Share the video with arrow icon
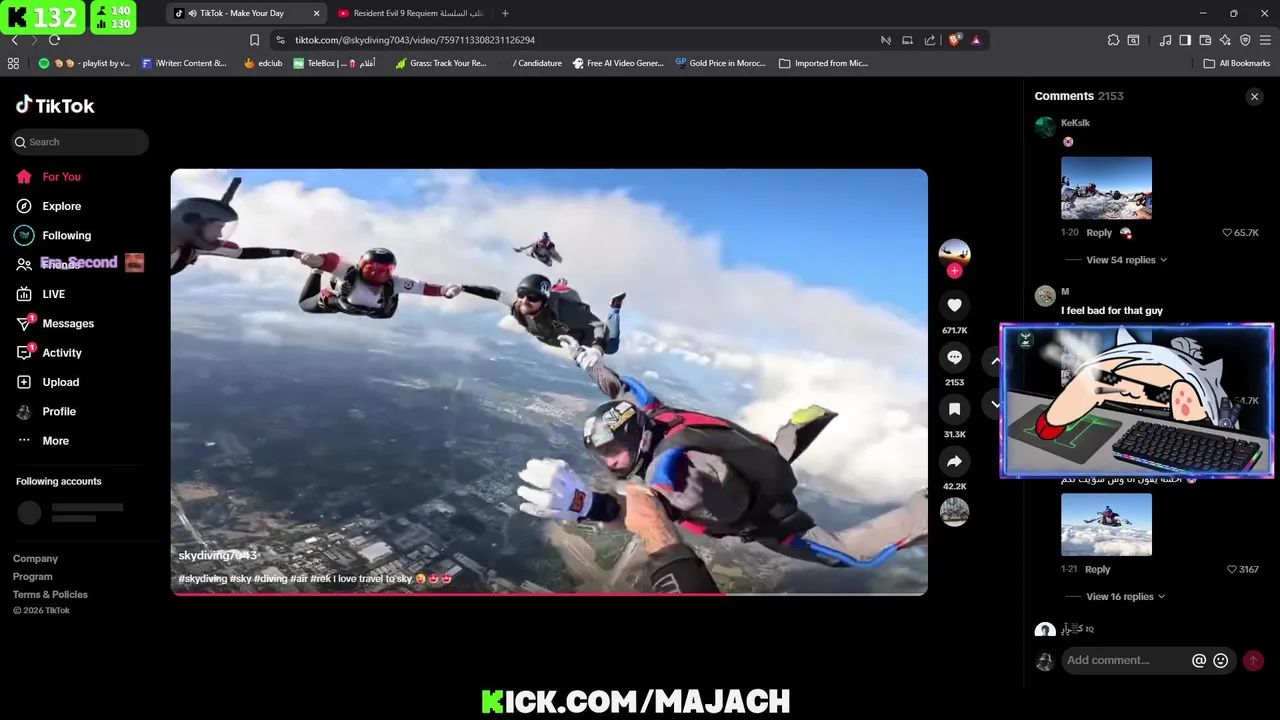 954,462
